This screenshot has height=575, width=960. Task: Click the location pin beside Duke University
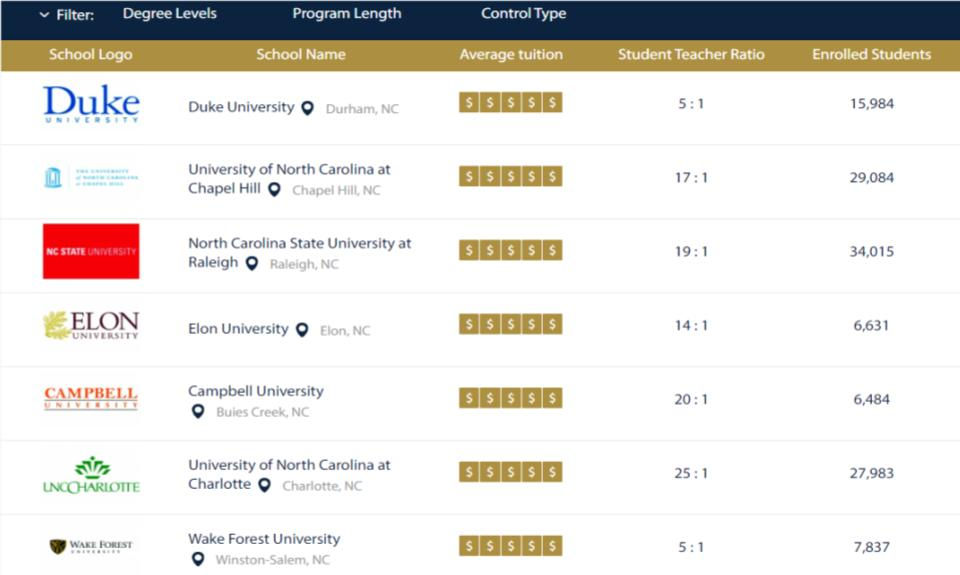[308, 108]
